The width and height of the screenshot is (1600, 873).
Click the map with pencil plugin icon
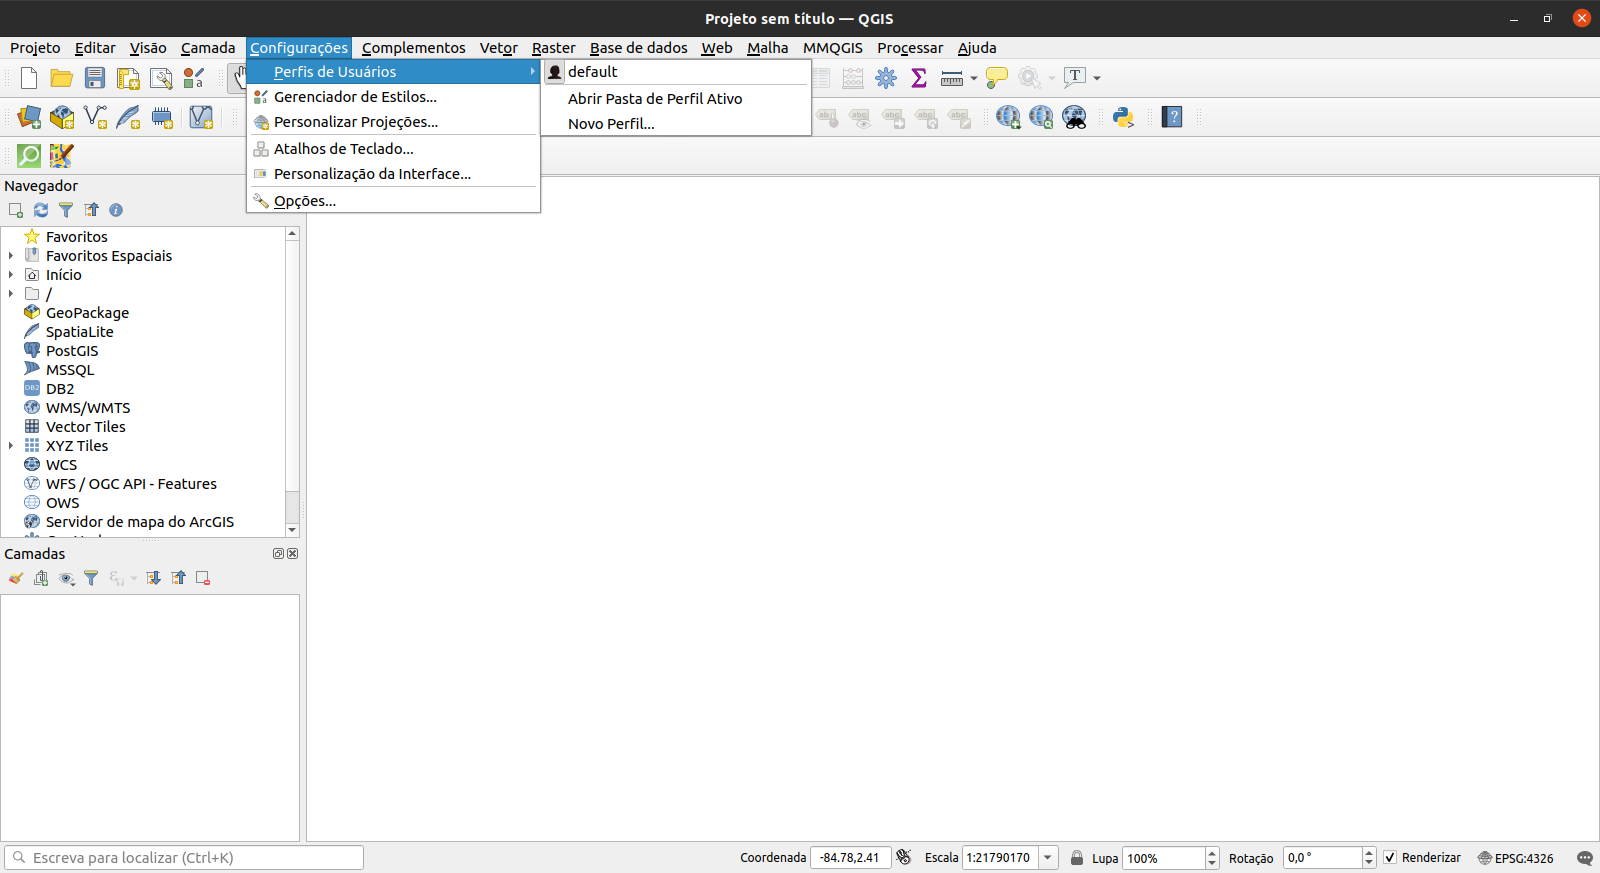[x=62, y=155]
